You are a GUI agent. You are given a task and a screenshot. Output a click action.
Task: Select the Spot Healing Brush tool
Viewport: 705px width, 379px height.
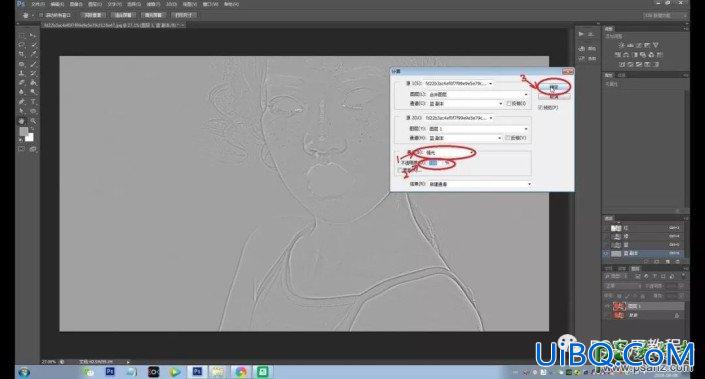tap(21, 64)
